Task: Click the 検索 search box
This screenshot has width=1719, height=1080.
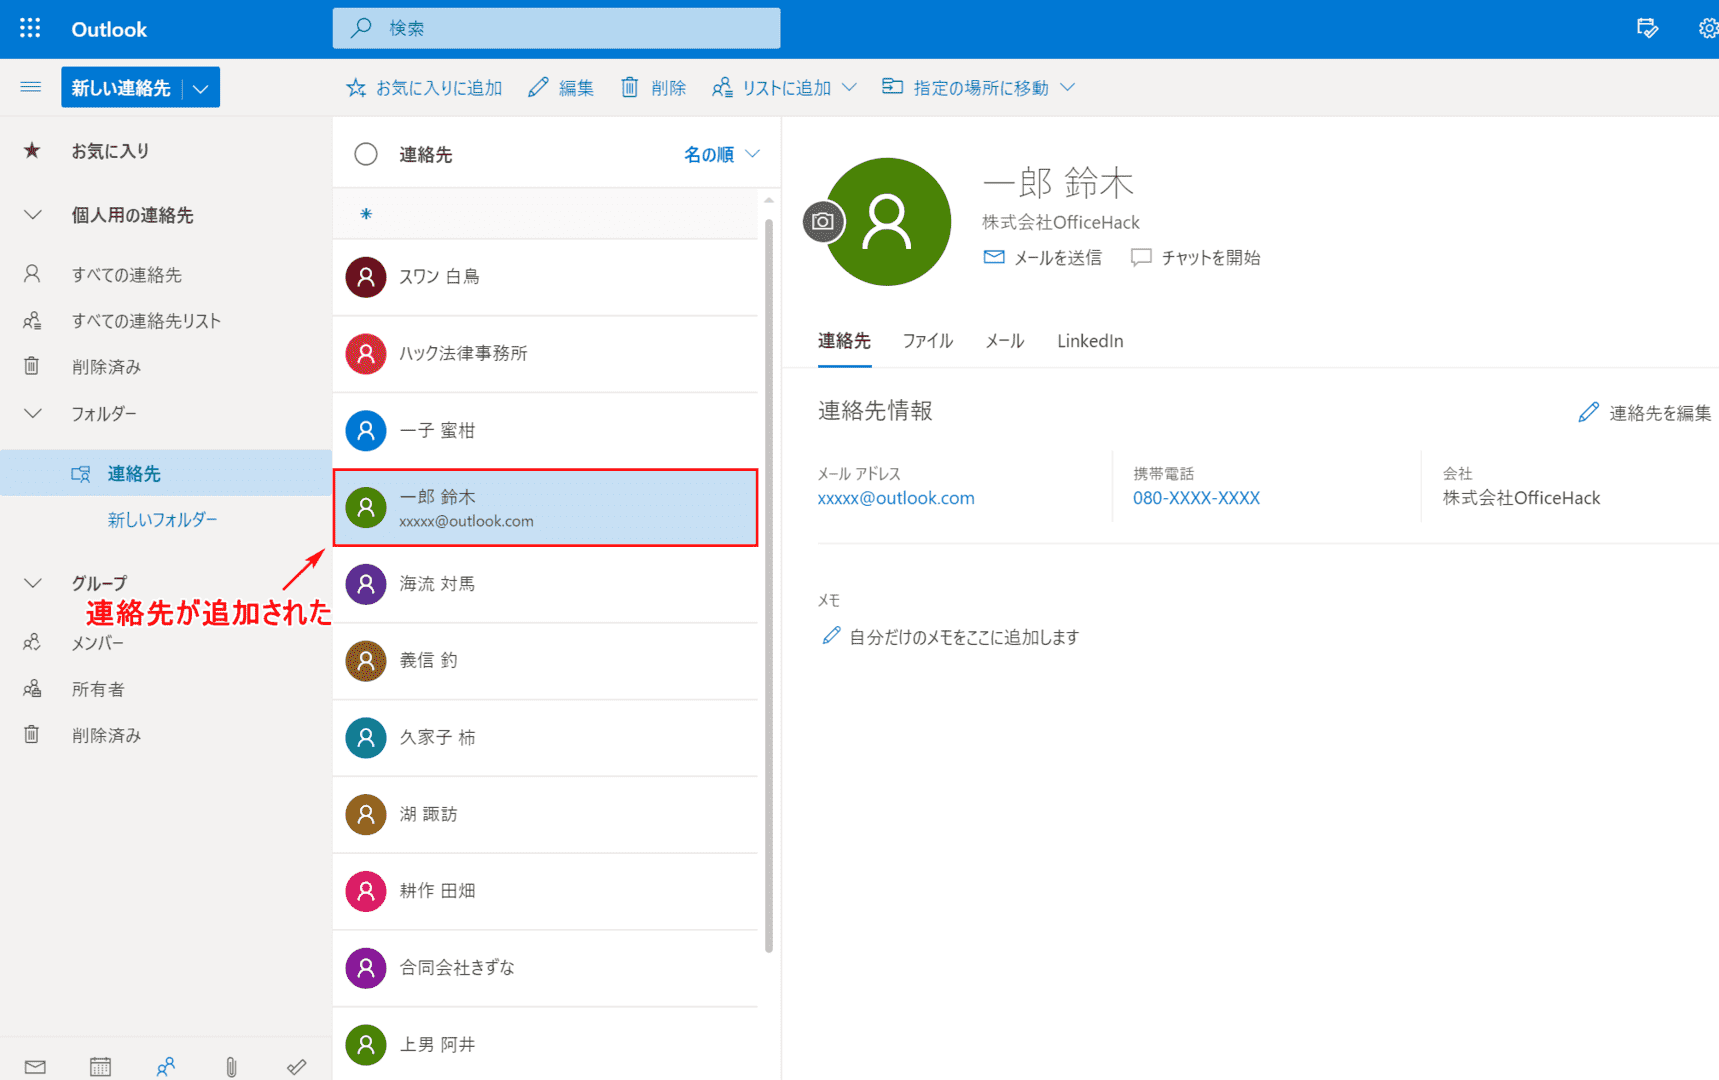Action: (x=556, y=28)
